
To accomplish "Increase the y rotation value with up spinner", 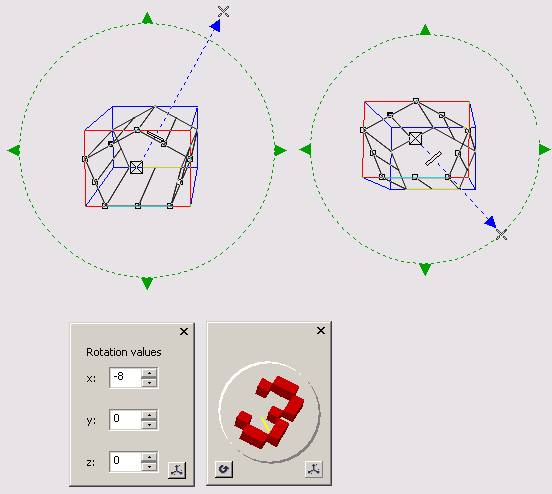I will (150, 415).
